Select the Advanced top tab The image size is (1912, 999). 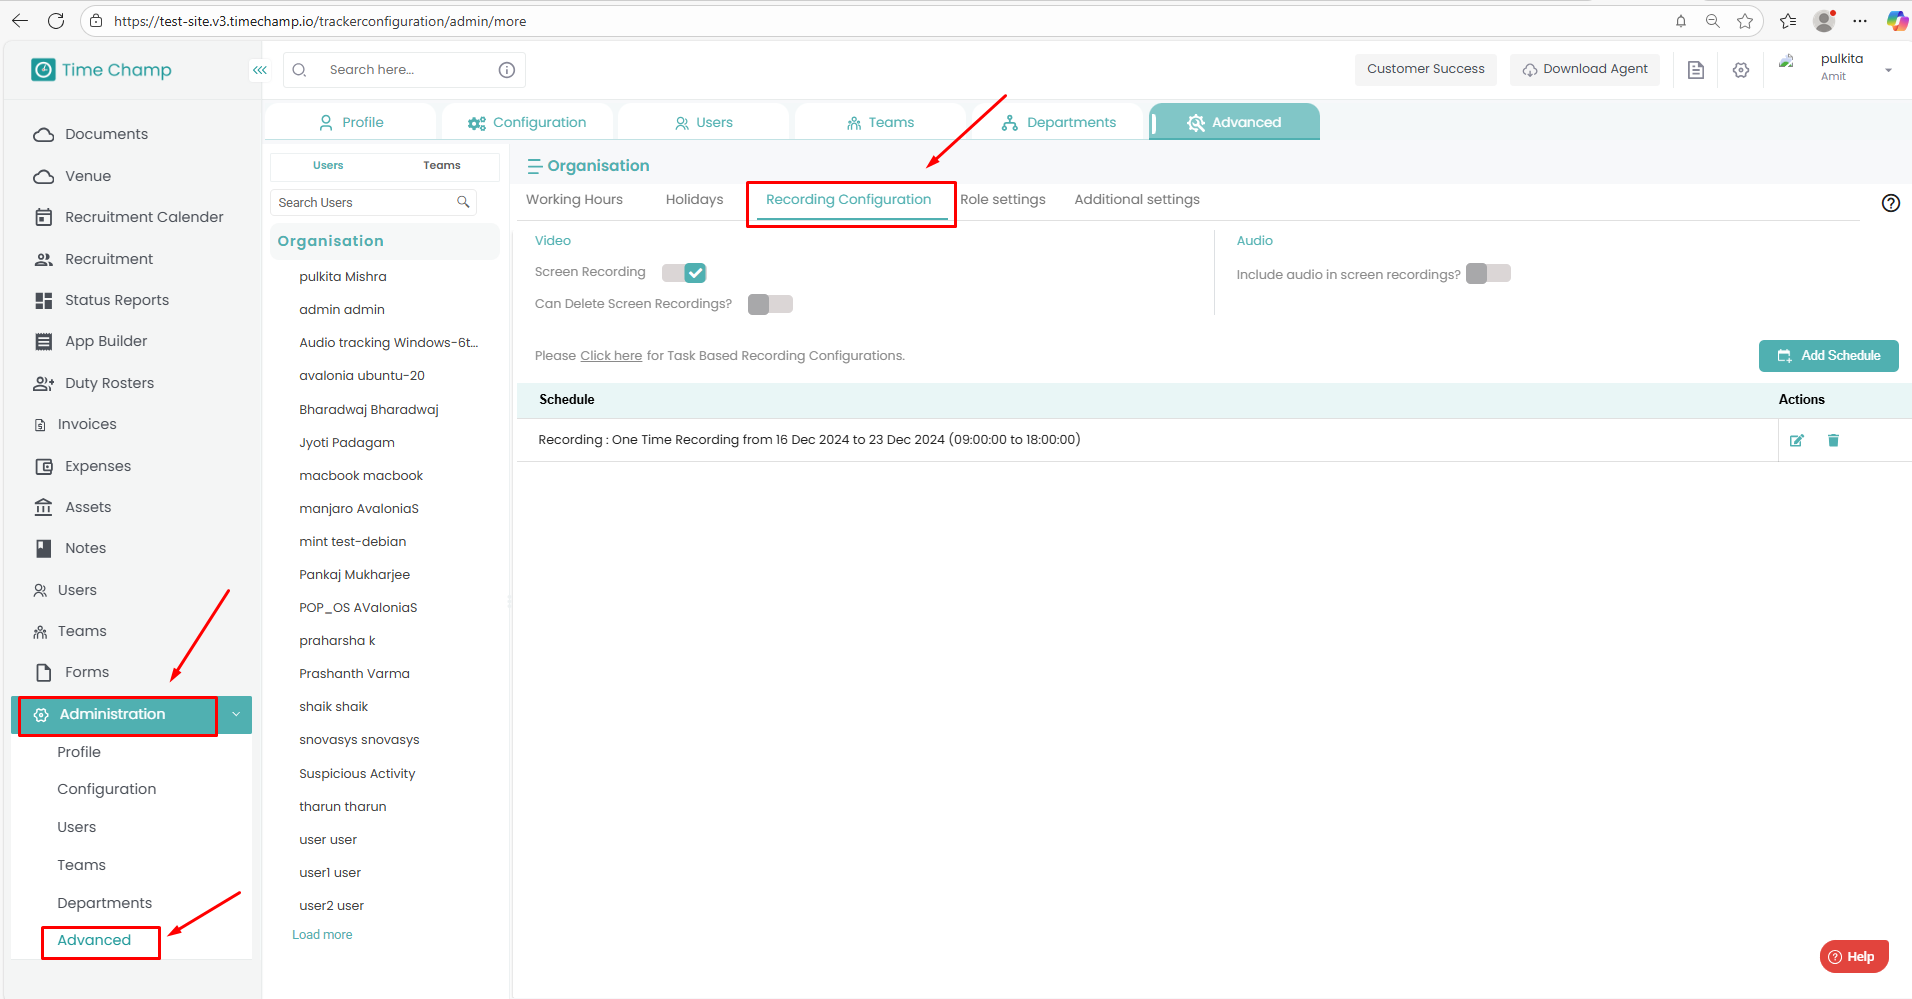[x=1234, y=122]
